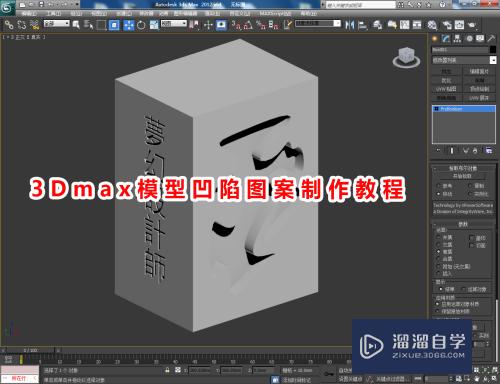
Task: Activate the Select and Move tool
Action: coord(129,25)
